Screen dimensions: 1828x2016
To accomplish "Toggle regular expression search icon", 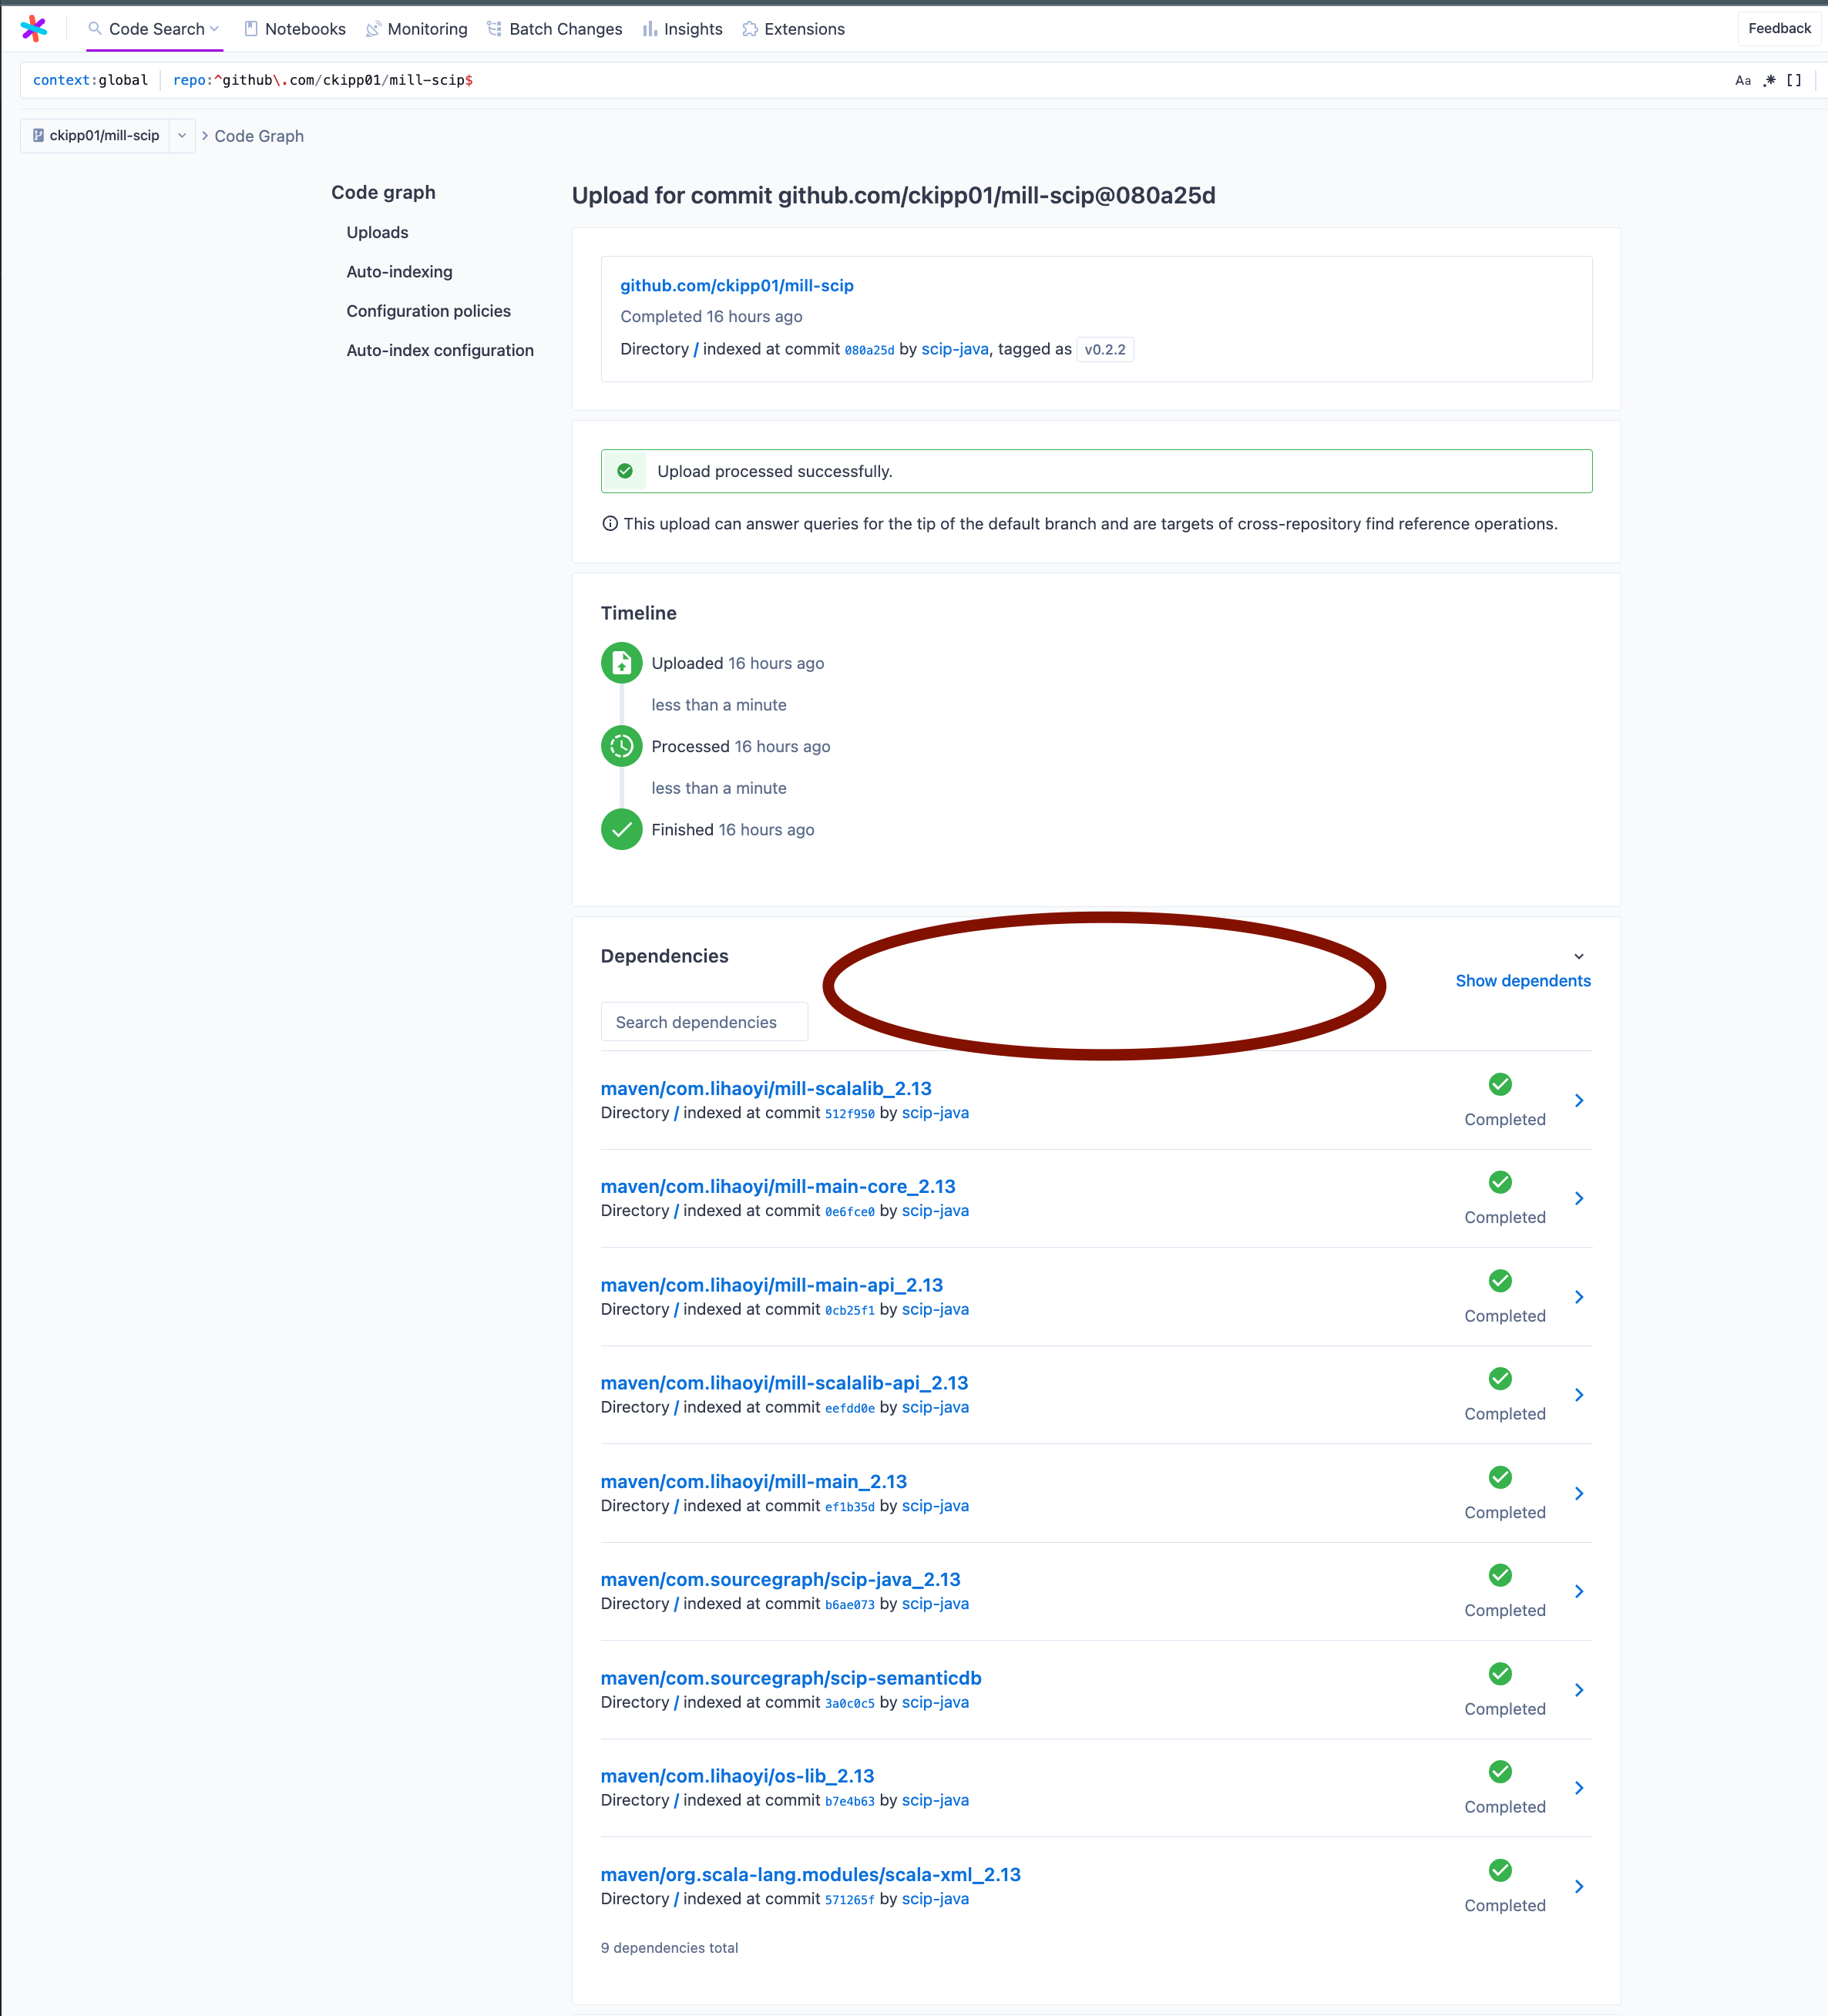I will point(1769,80).
